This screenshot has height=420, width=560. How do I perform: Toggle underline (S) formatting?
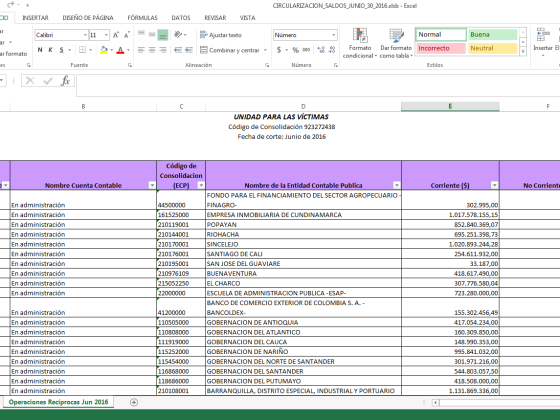[x=61, y=50]
